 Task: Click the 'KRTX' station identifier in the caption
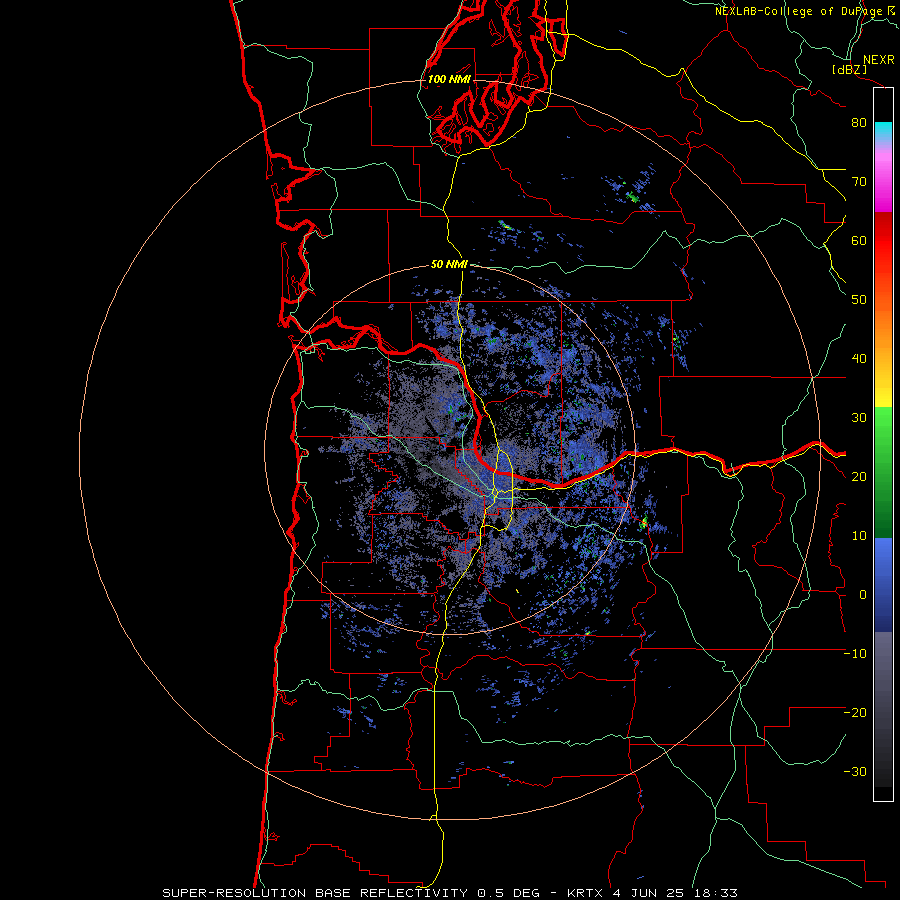pyautogui.click(x=584, y=893)
